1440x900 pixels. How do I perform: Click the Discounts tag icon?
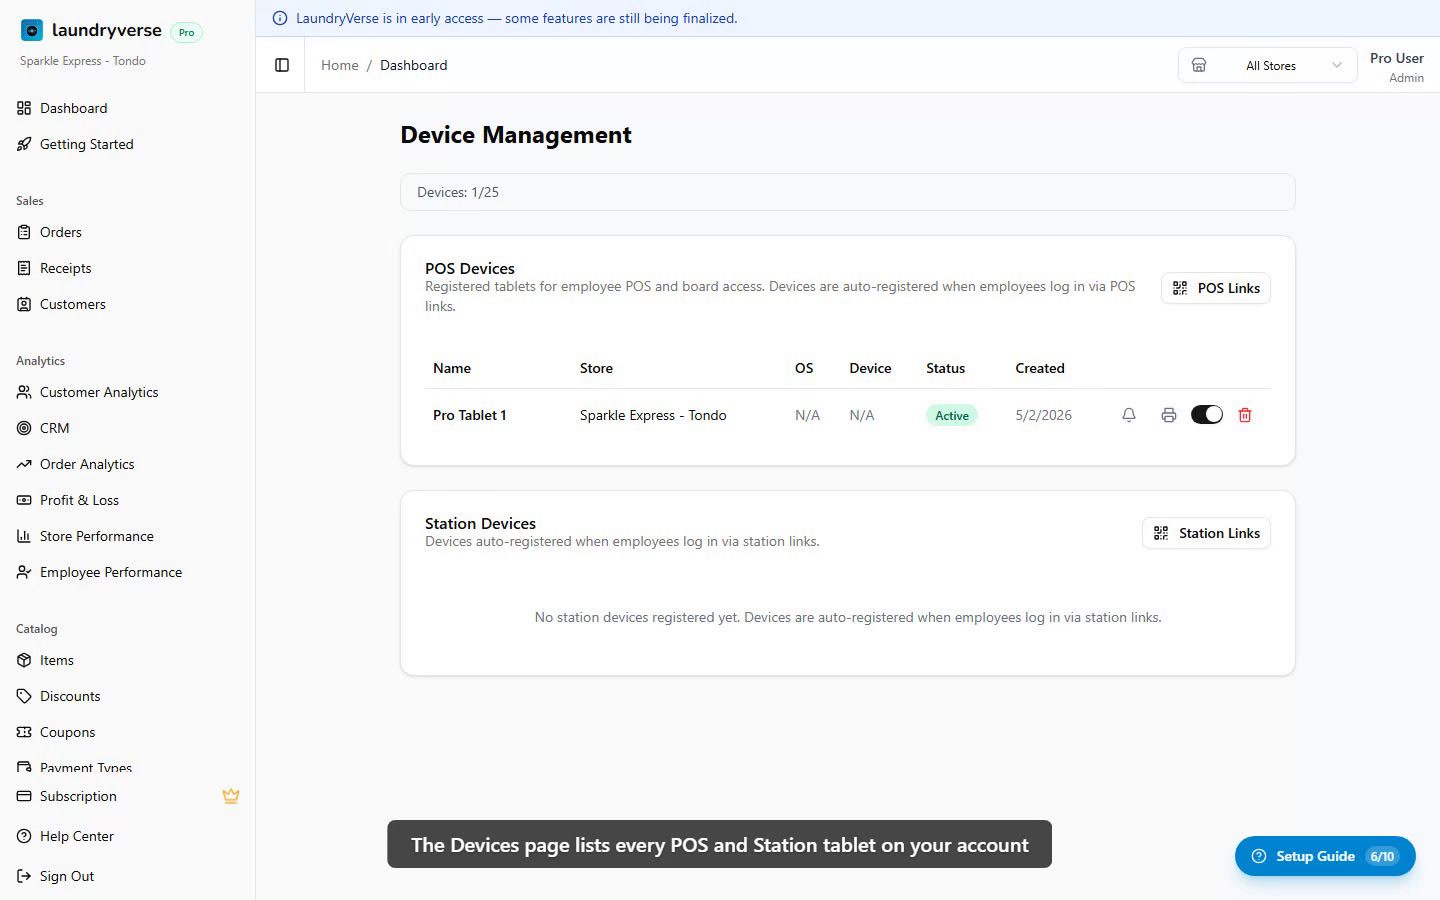pos(24,696)
